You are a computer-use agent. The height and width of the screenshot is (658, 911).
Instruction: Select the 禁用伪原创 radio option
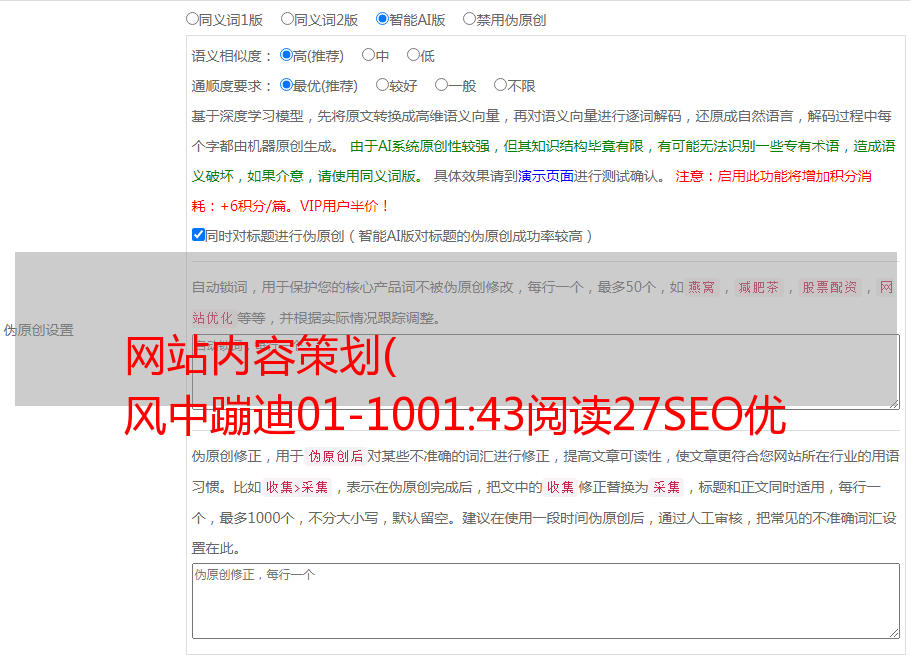point(469,19)
